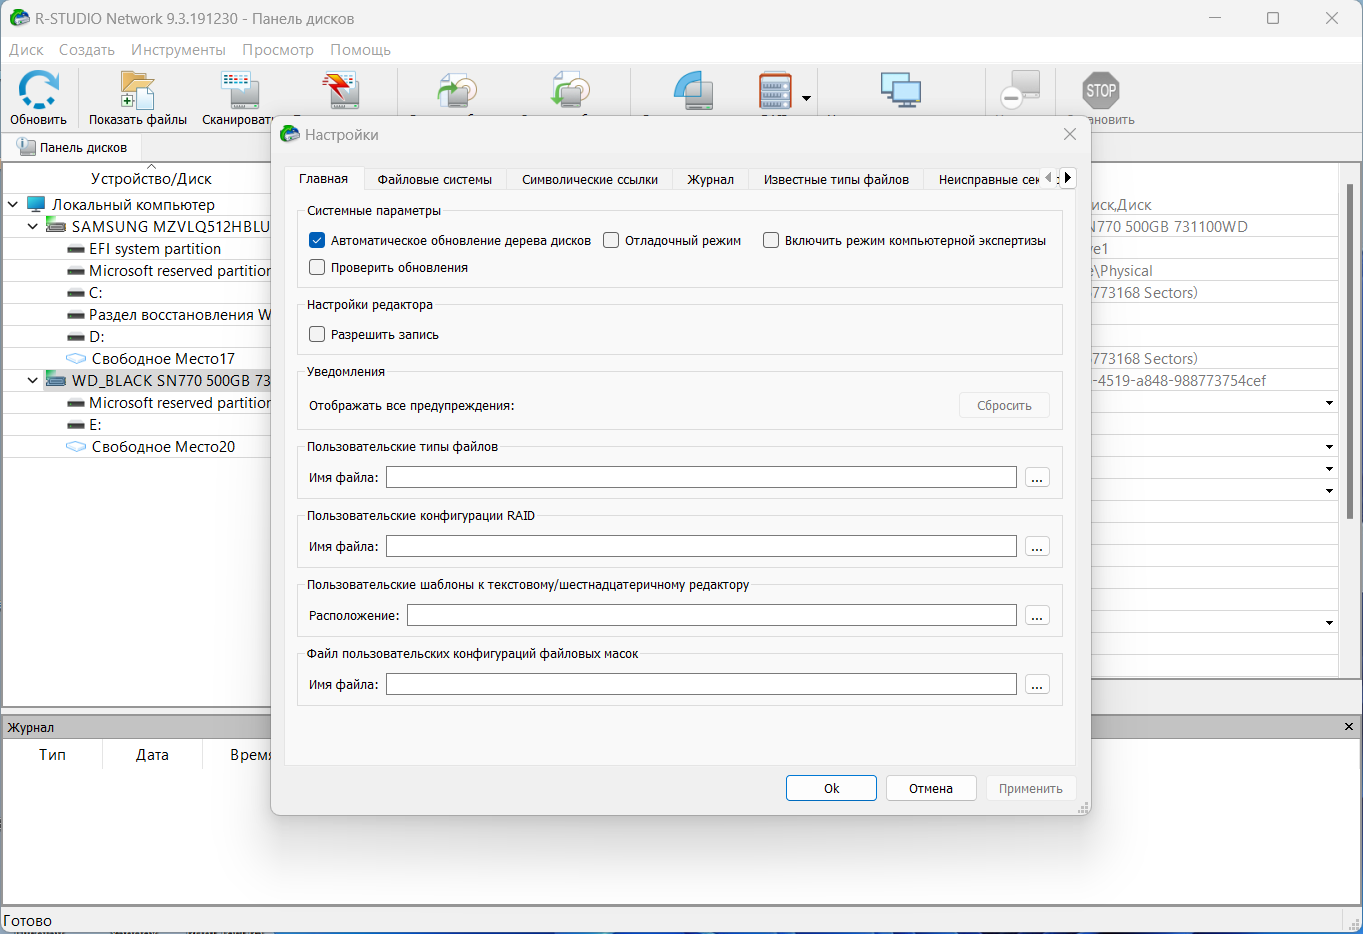Click the Панель дисков tab icon

click(26, 147)
